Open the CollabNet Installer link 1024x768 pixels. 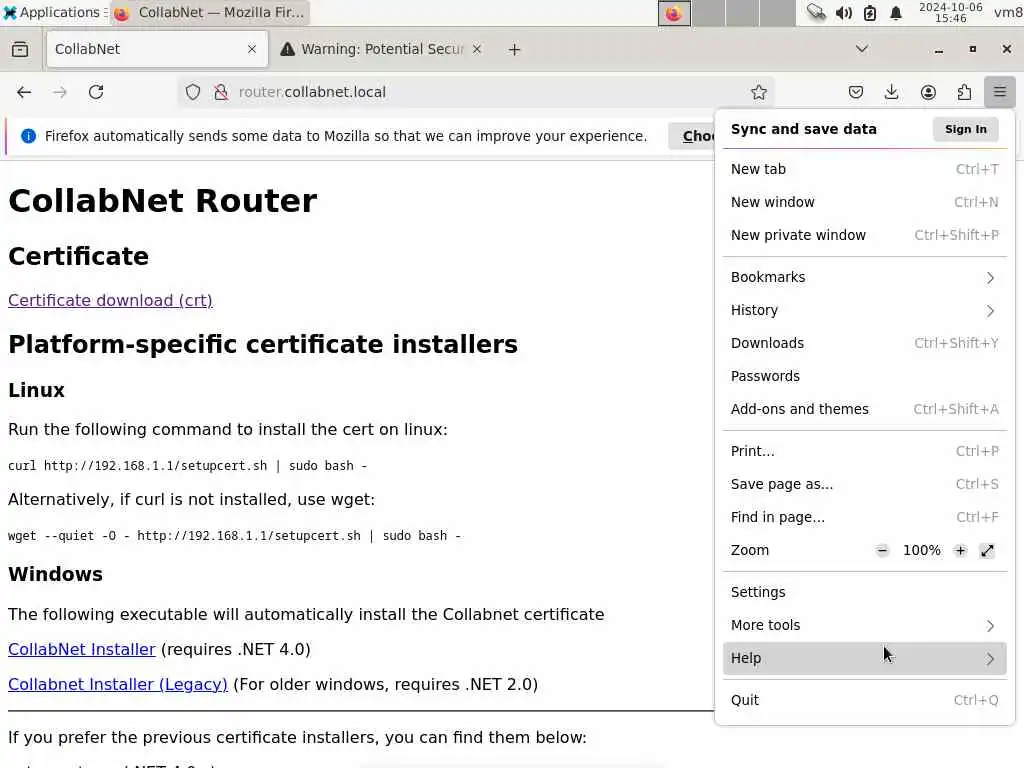click(82, 650)
